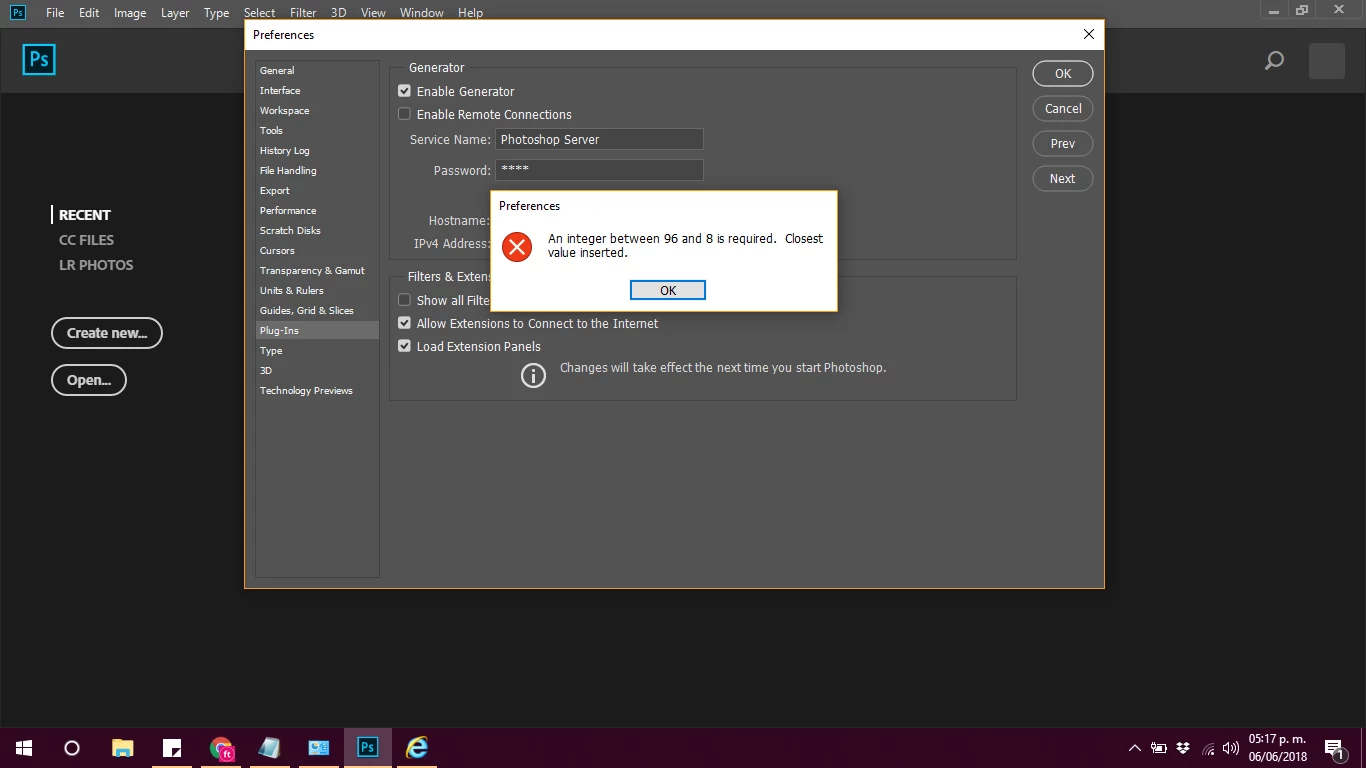Open the Image menu

pos(130,13)
